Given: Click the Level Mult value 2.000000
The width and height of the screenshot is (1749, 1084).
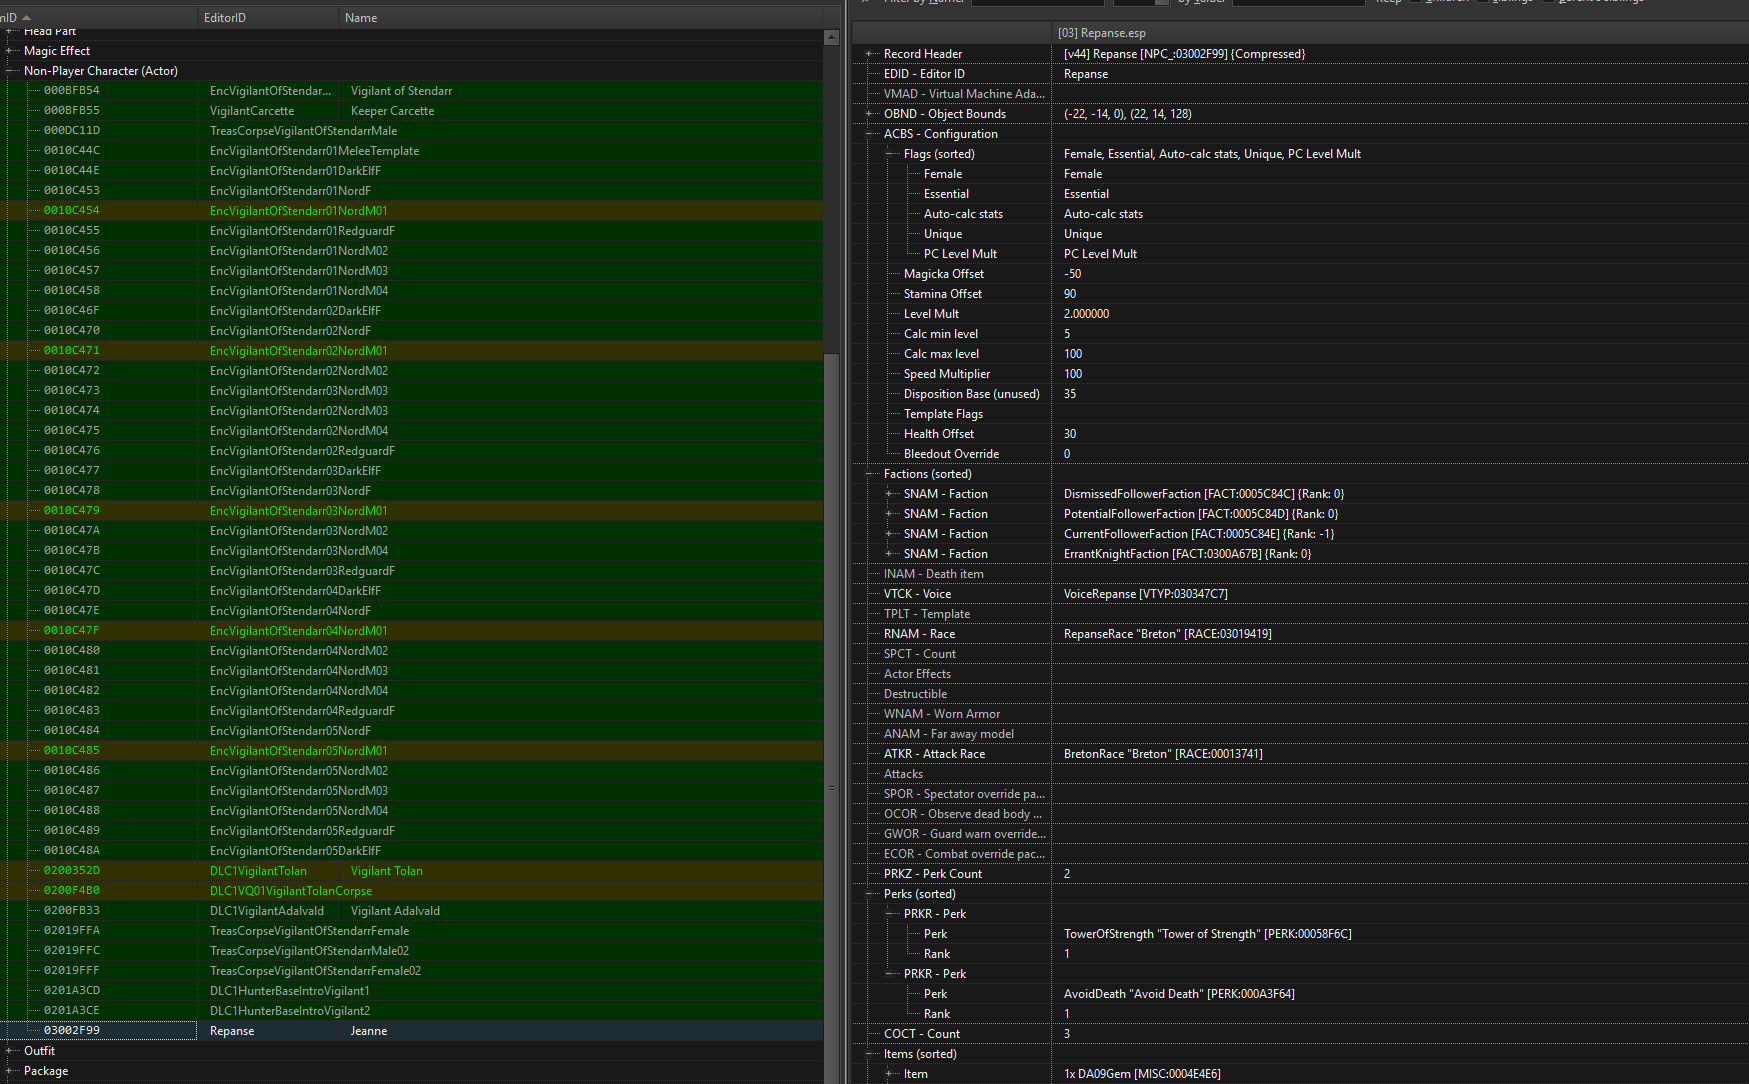Looking at the screenshot, I should click(1086, 314).
